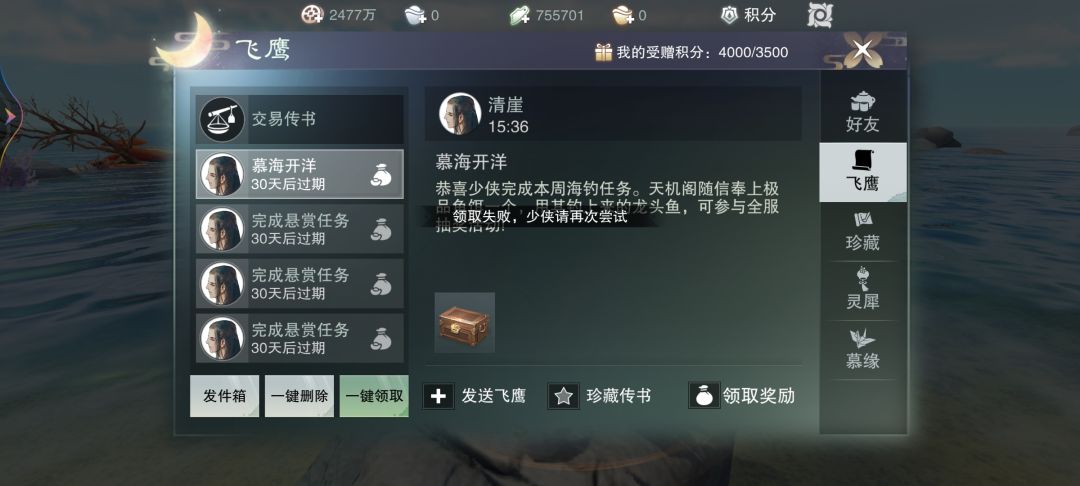
Task: Select the first 完成悬赏任务 mail
Action: point(300,229)
